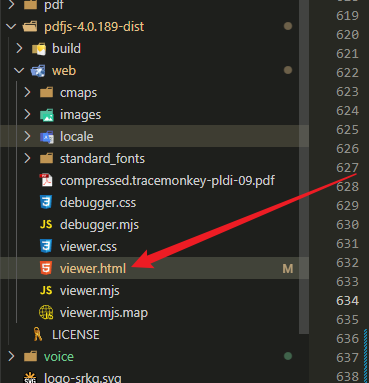Viewport: 369px width, 383px height.
Task: Click the map file icon for viewer.mjs.map
Action: pyautogui.click(x=46, y=312)
